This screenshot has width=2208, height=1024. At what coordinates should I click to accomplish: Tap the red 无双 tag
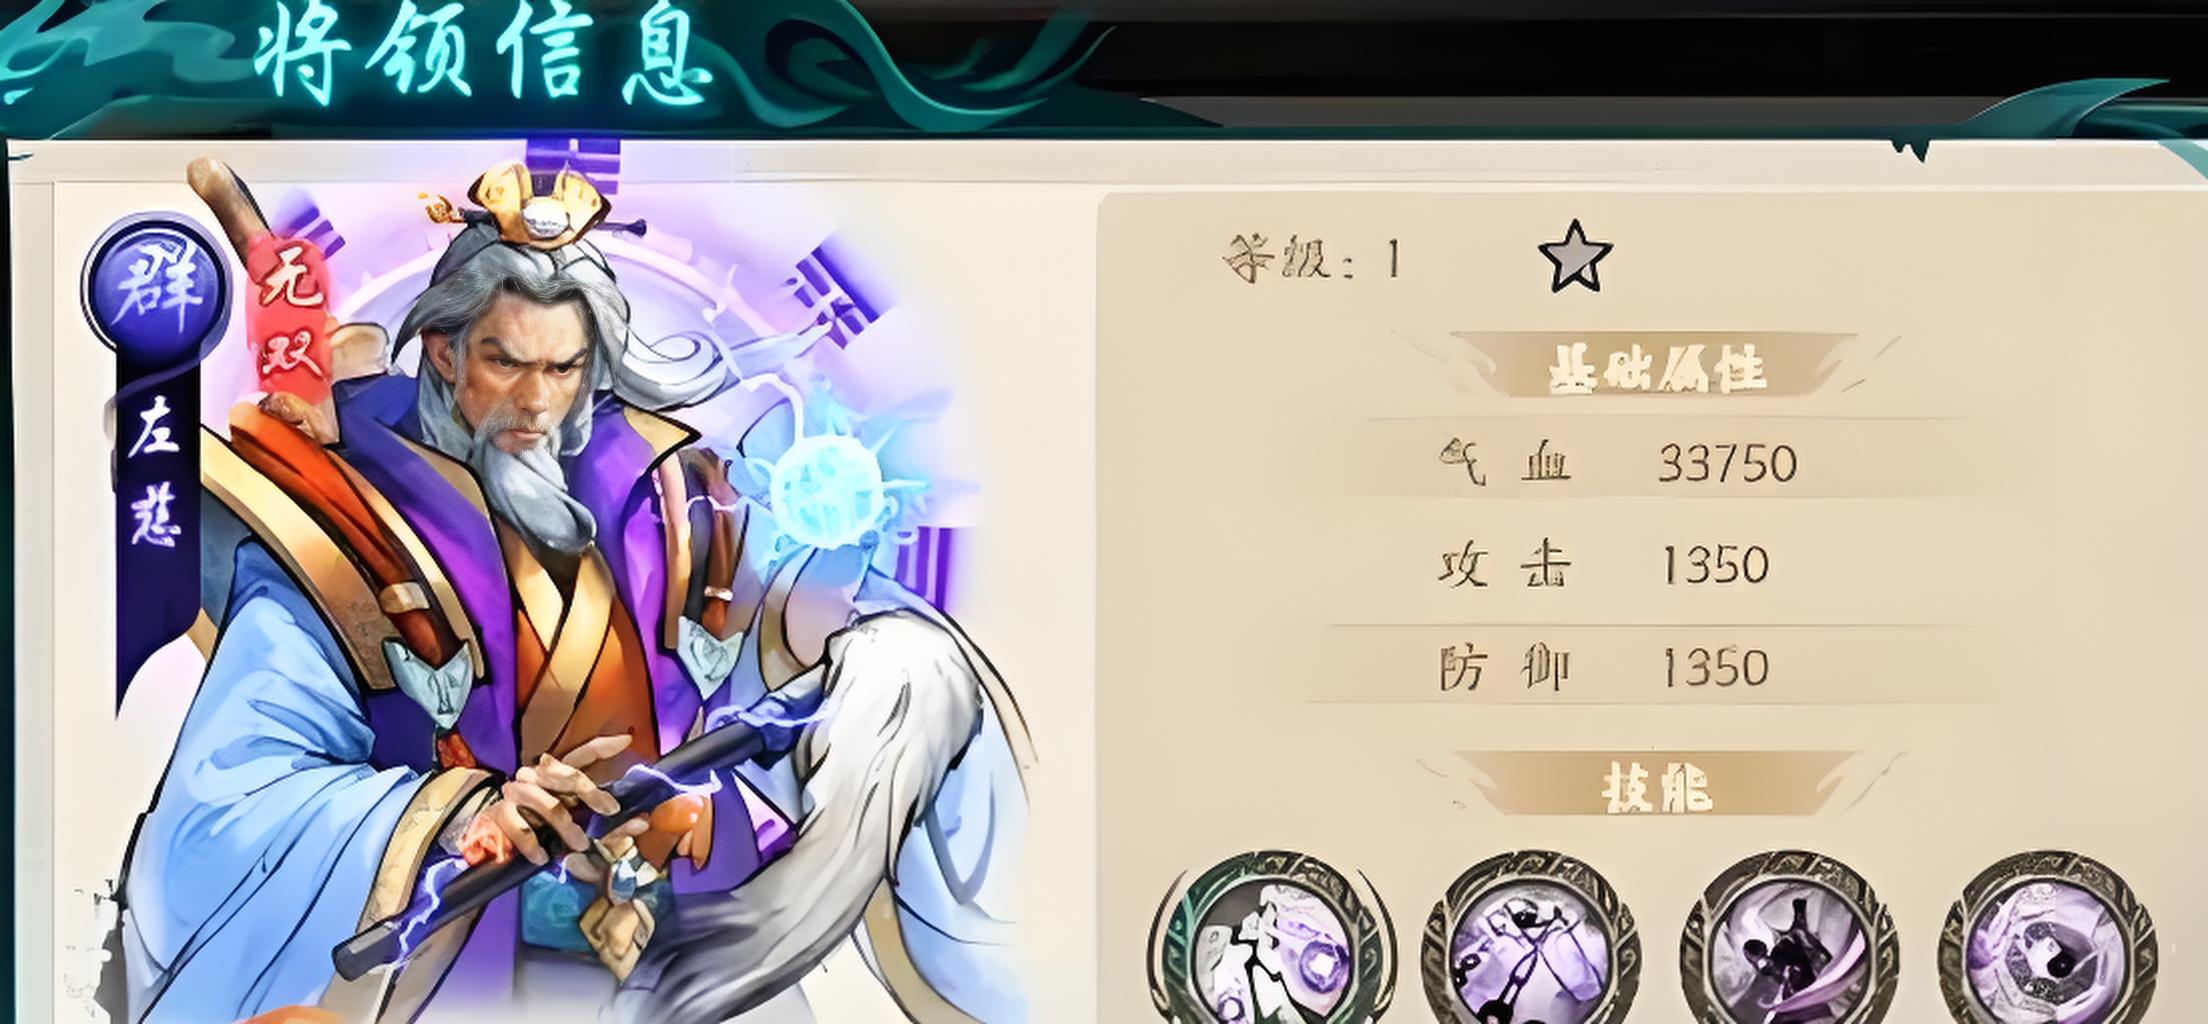coord(291,322)
